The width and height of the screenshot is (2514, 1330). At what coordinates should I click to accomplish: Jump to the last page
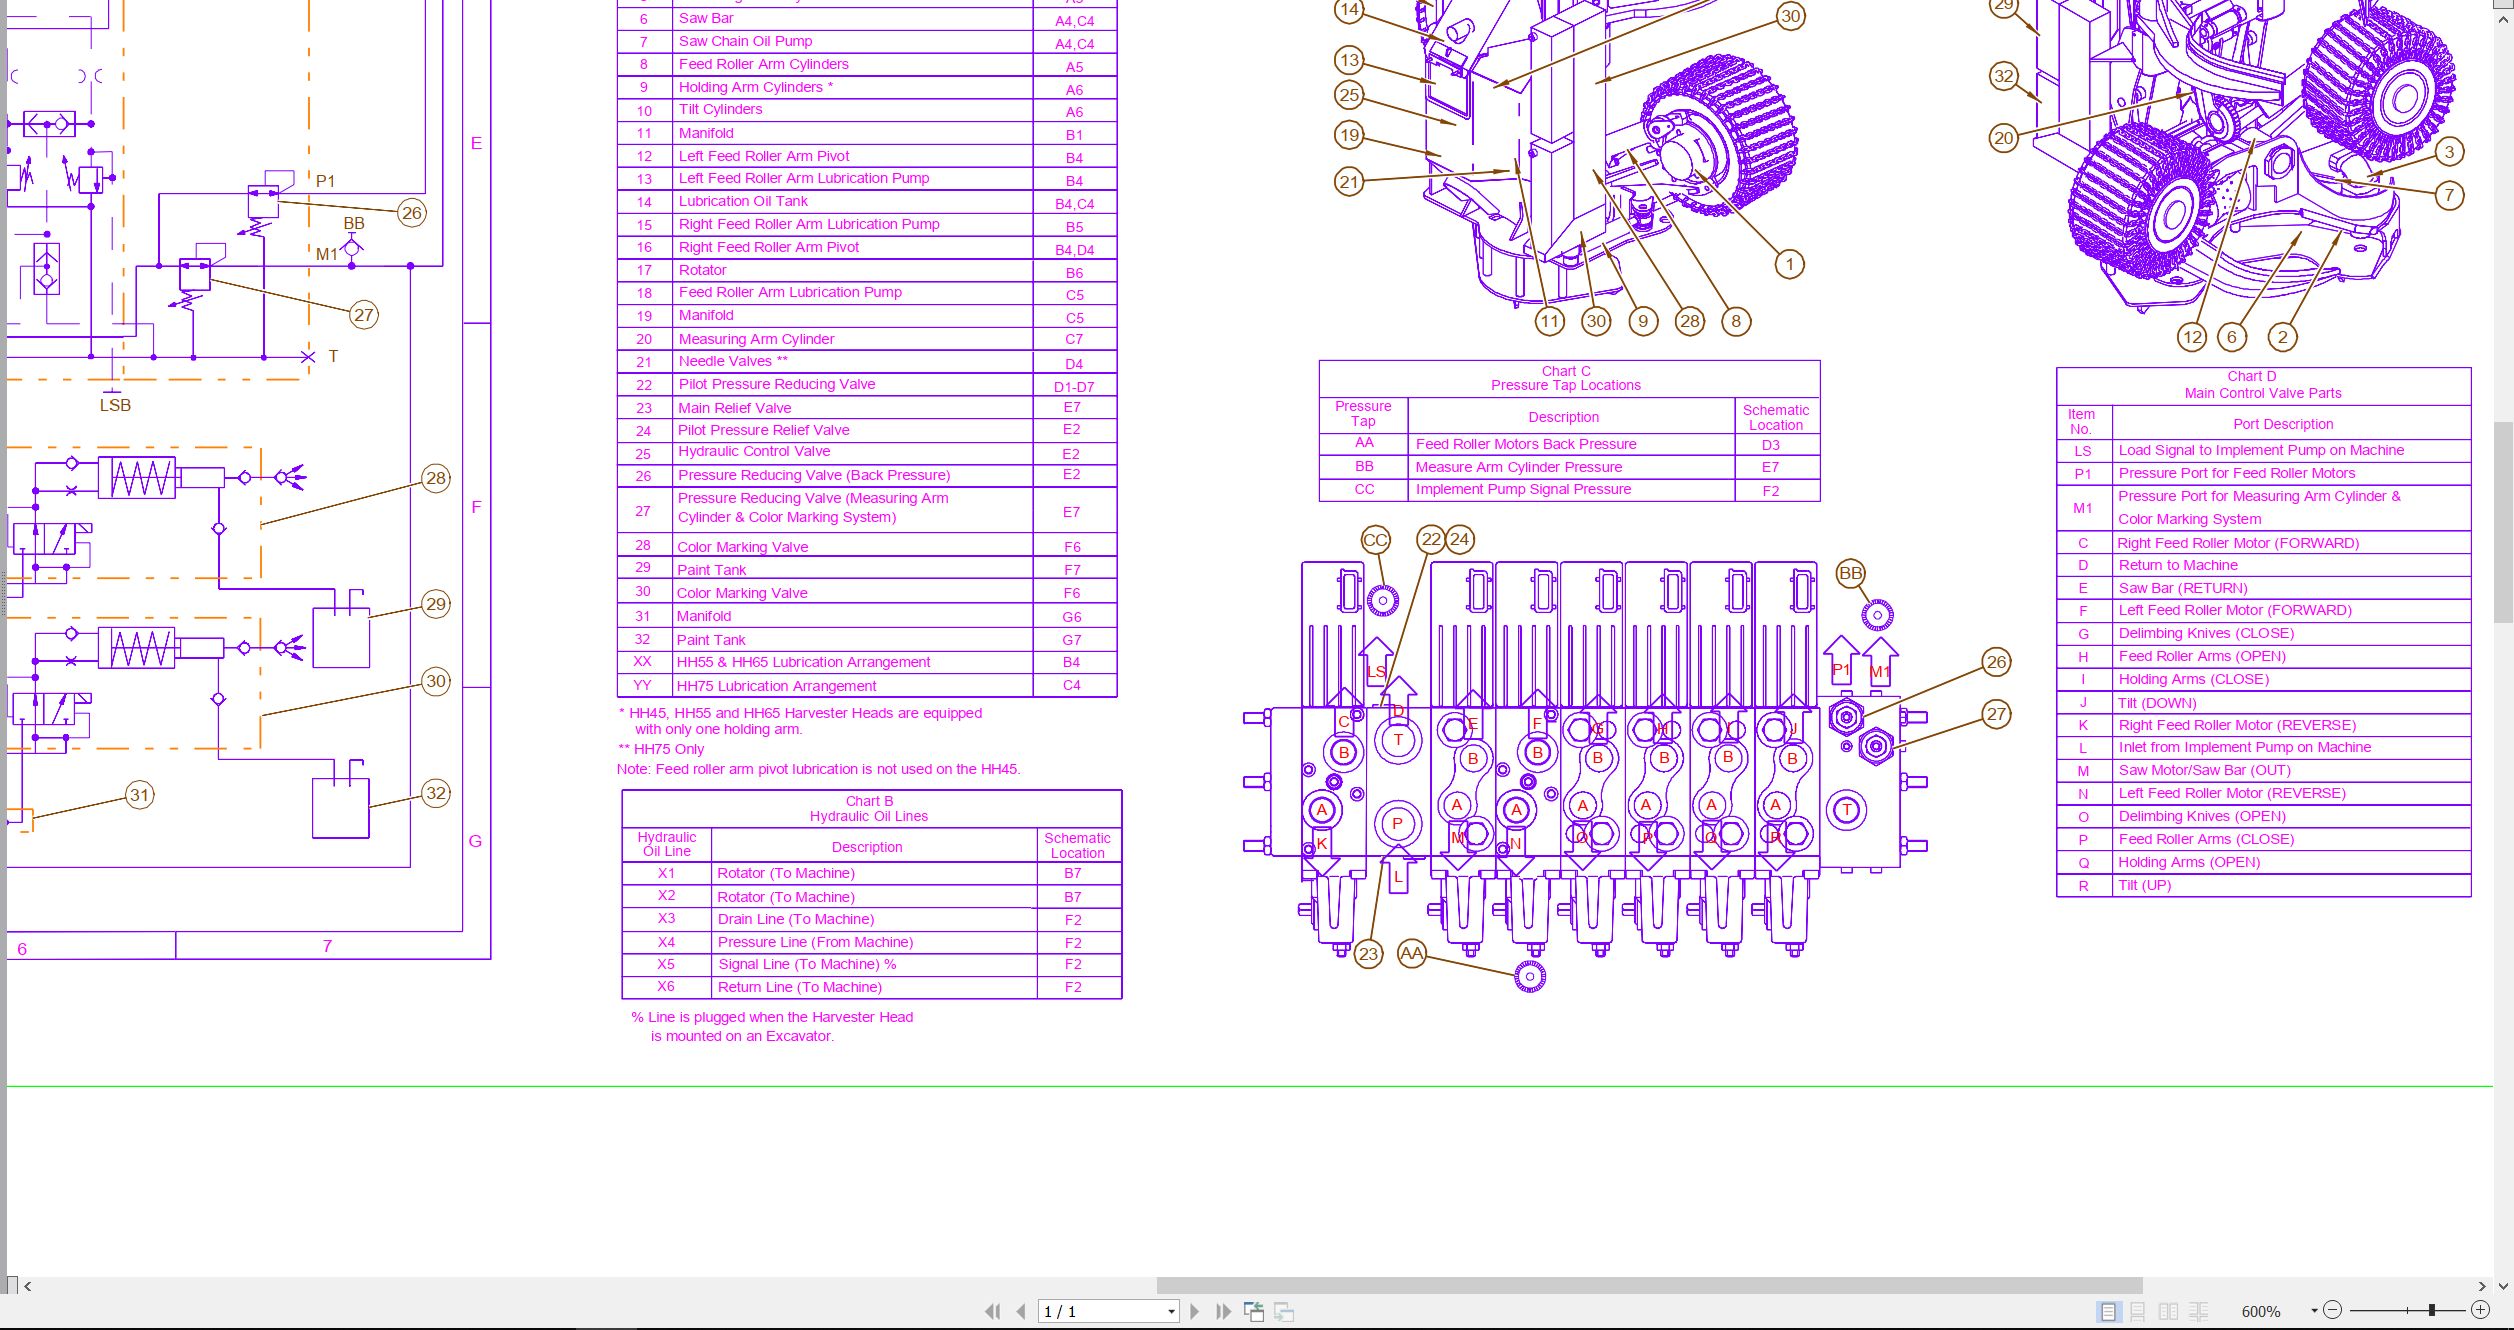1223,1311
